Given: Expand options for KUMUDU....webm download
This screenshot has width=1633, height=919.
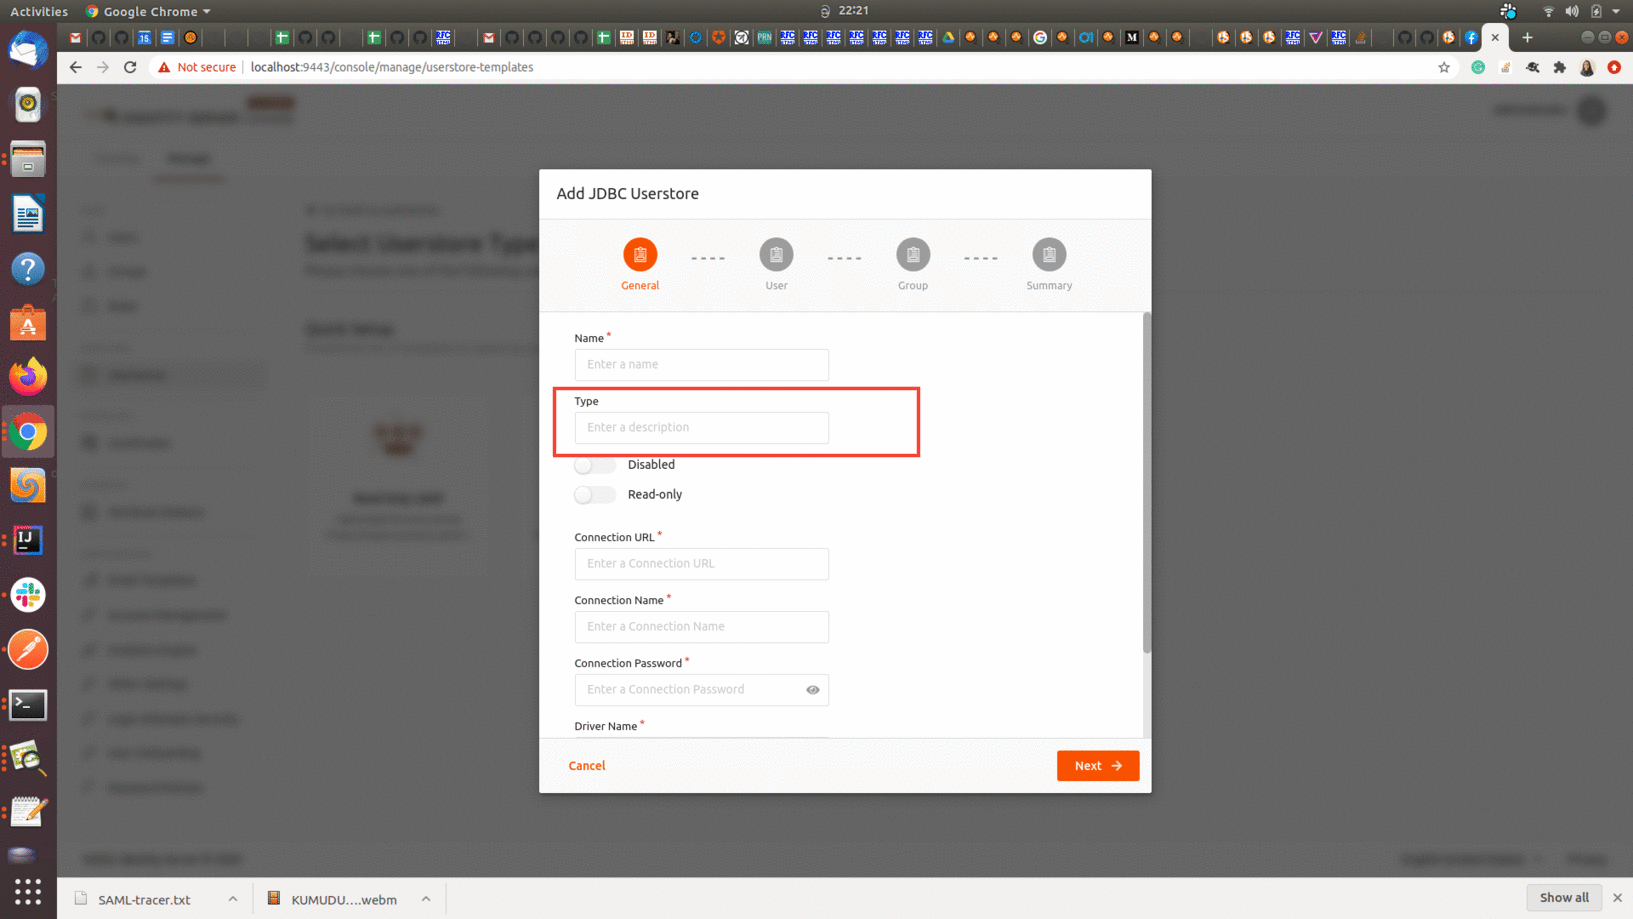Looking at the screenshot, I should (x=426, y=899).
